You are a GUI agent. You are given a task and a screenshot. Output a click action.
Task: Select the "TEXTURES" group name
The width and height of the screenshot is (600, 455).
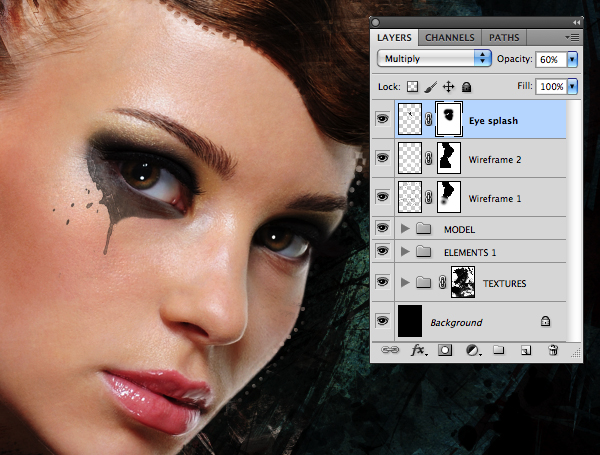[x=504, y=284]
